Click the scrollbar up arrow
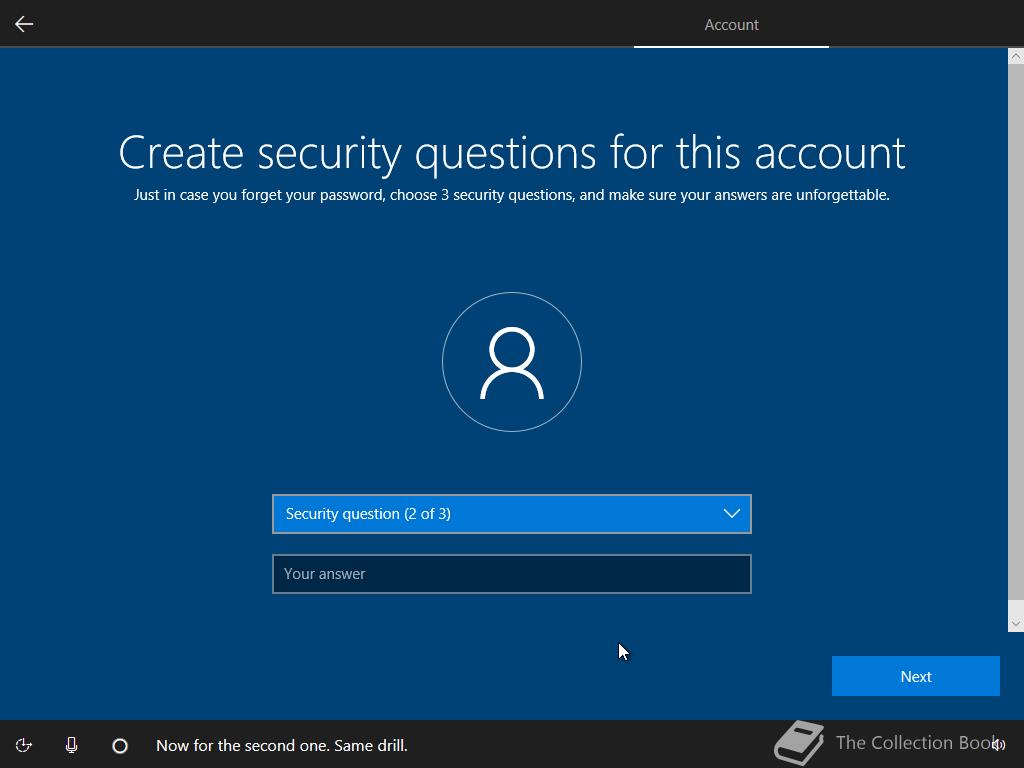This screenshot has height=768, width=1024. coord(1016,56)
